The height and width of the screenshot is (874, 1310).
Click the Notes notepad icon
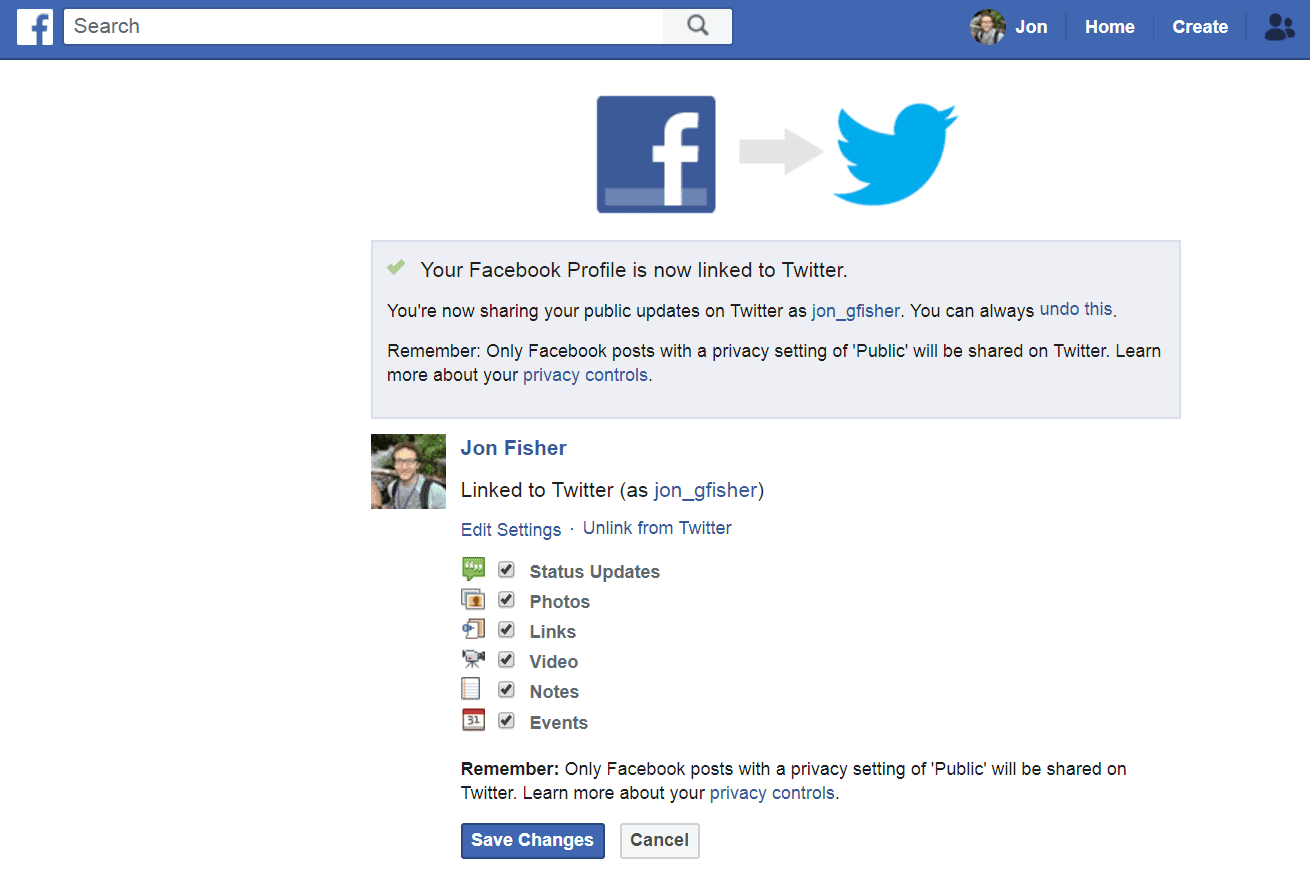471,690
